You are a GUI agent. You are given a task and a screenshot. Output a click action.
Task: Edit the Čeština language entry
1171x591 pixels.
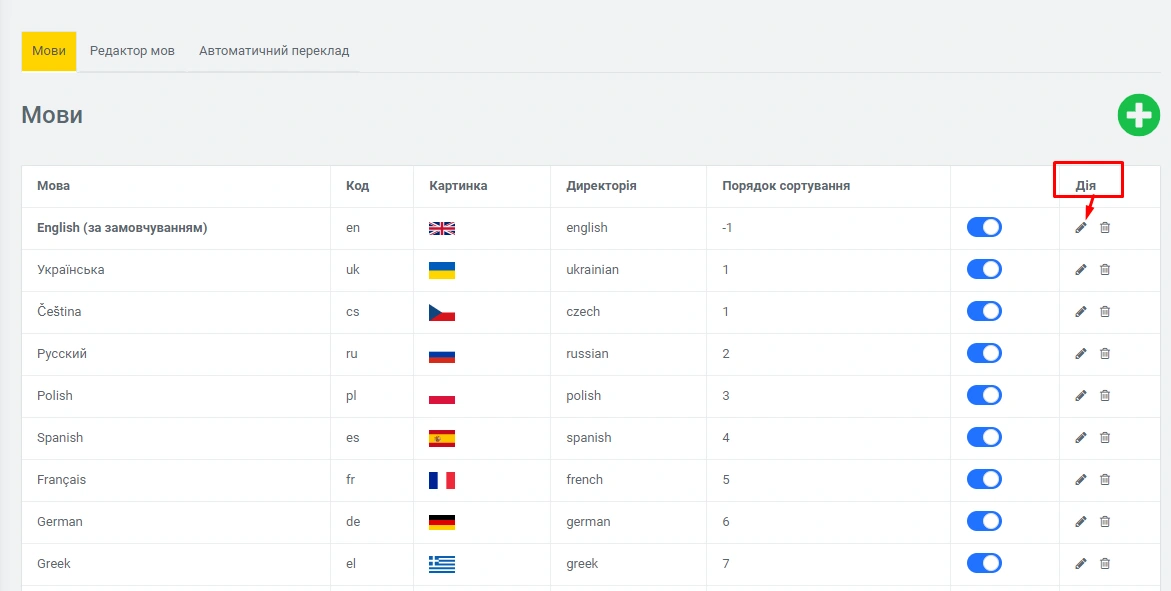click(x=1080, y=312)
